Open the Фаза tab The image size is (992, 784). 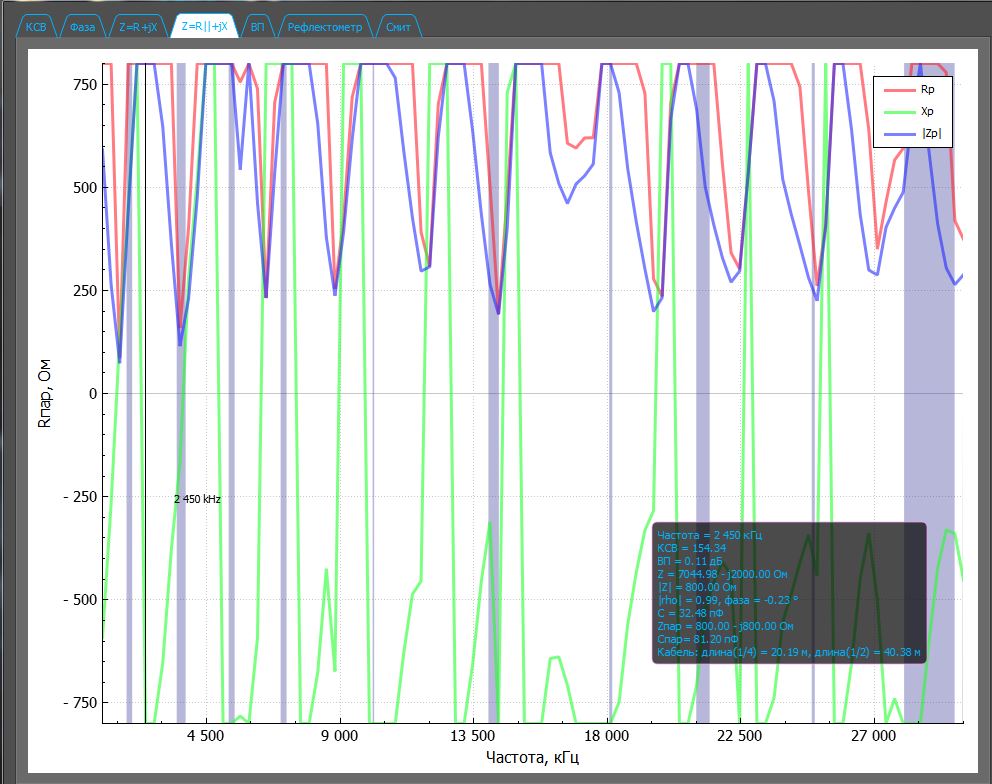83,27
